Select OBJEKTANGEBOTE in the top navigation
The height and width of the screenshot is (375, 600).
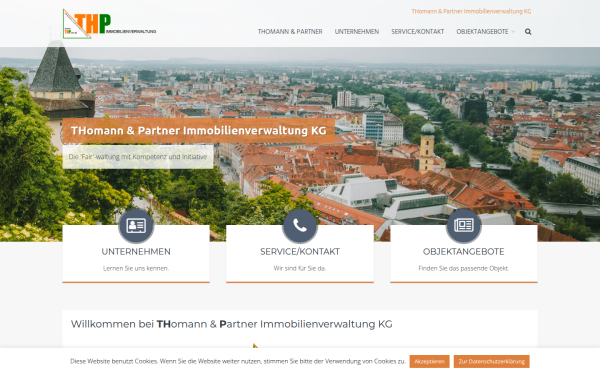click(482, 32)
